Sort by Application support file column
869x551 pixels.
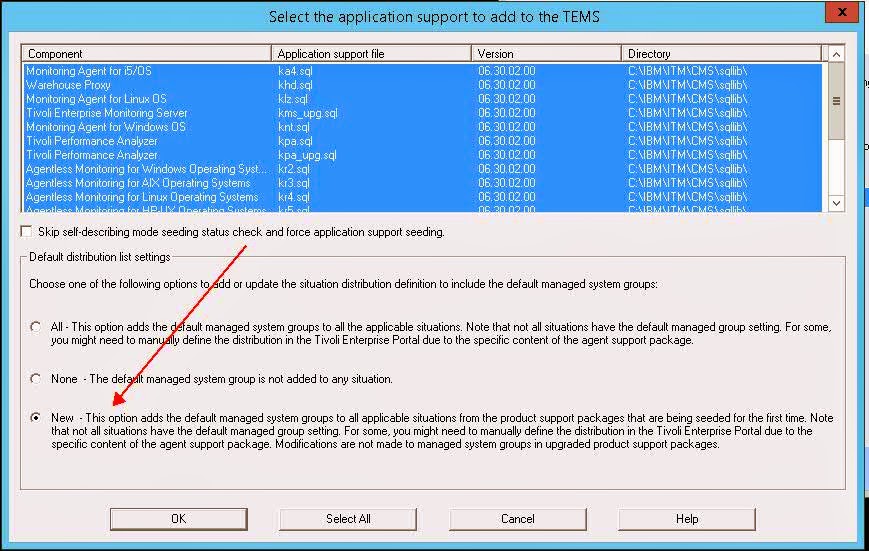click(371, 54)
